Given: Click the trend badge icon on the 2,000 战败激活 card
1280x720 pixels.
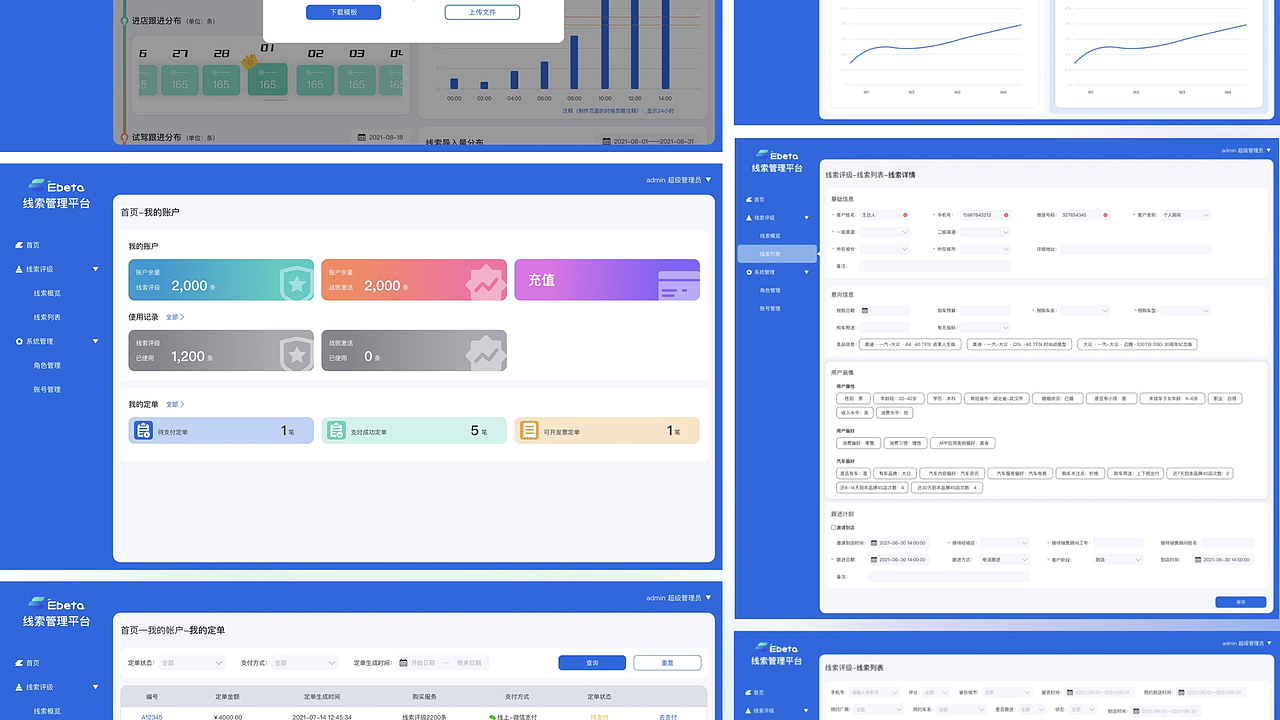Looking at the screenshot, I should (x=485, y=284).
